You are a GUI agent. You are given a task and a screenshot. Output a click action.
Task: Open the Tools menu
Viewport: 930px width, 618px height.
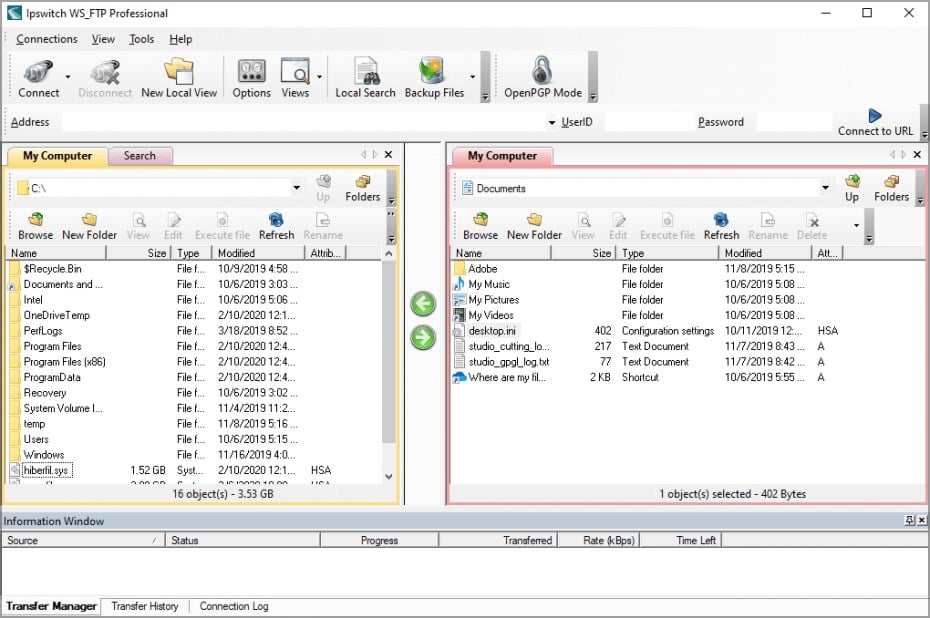142,39
